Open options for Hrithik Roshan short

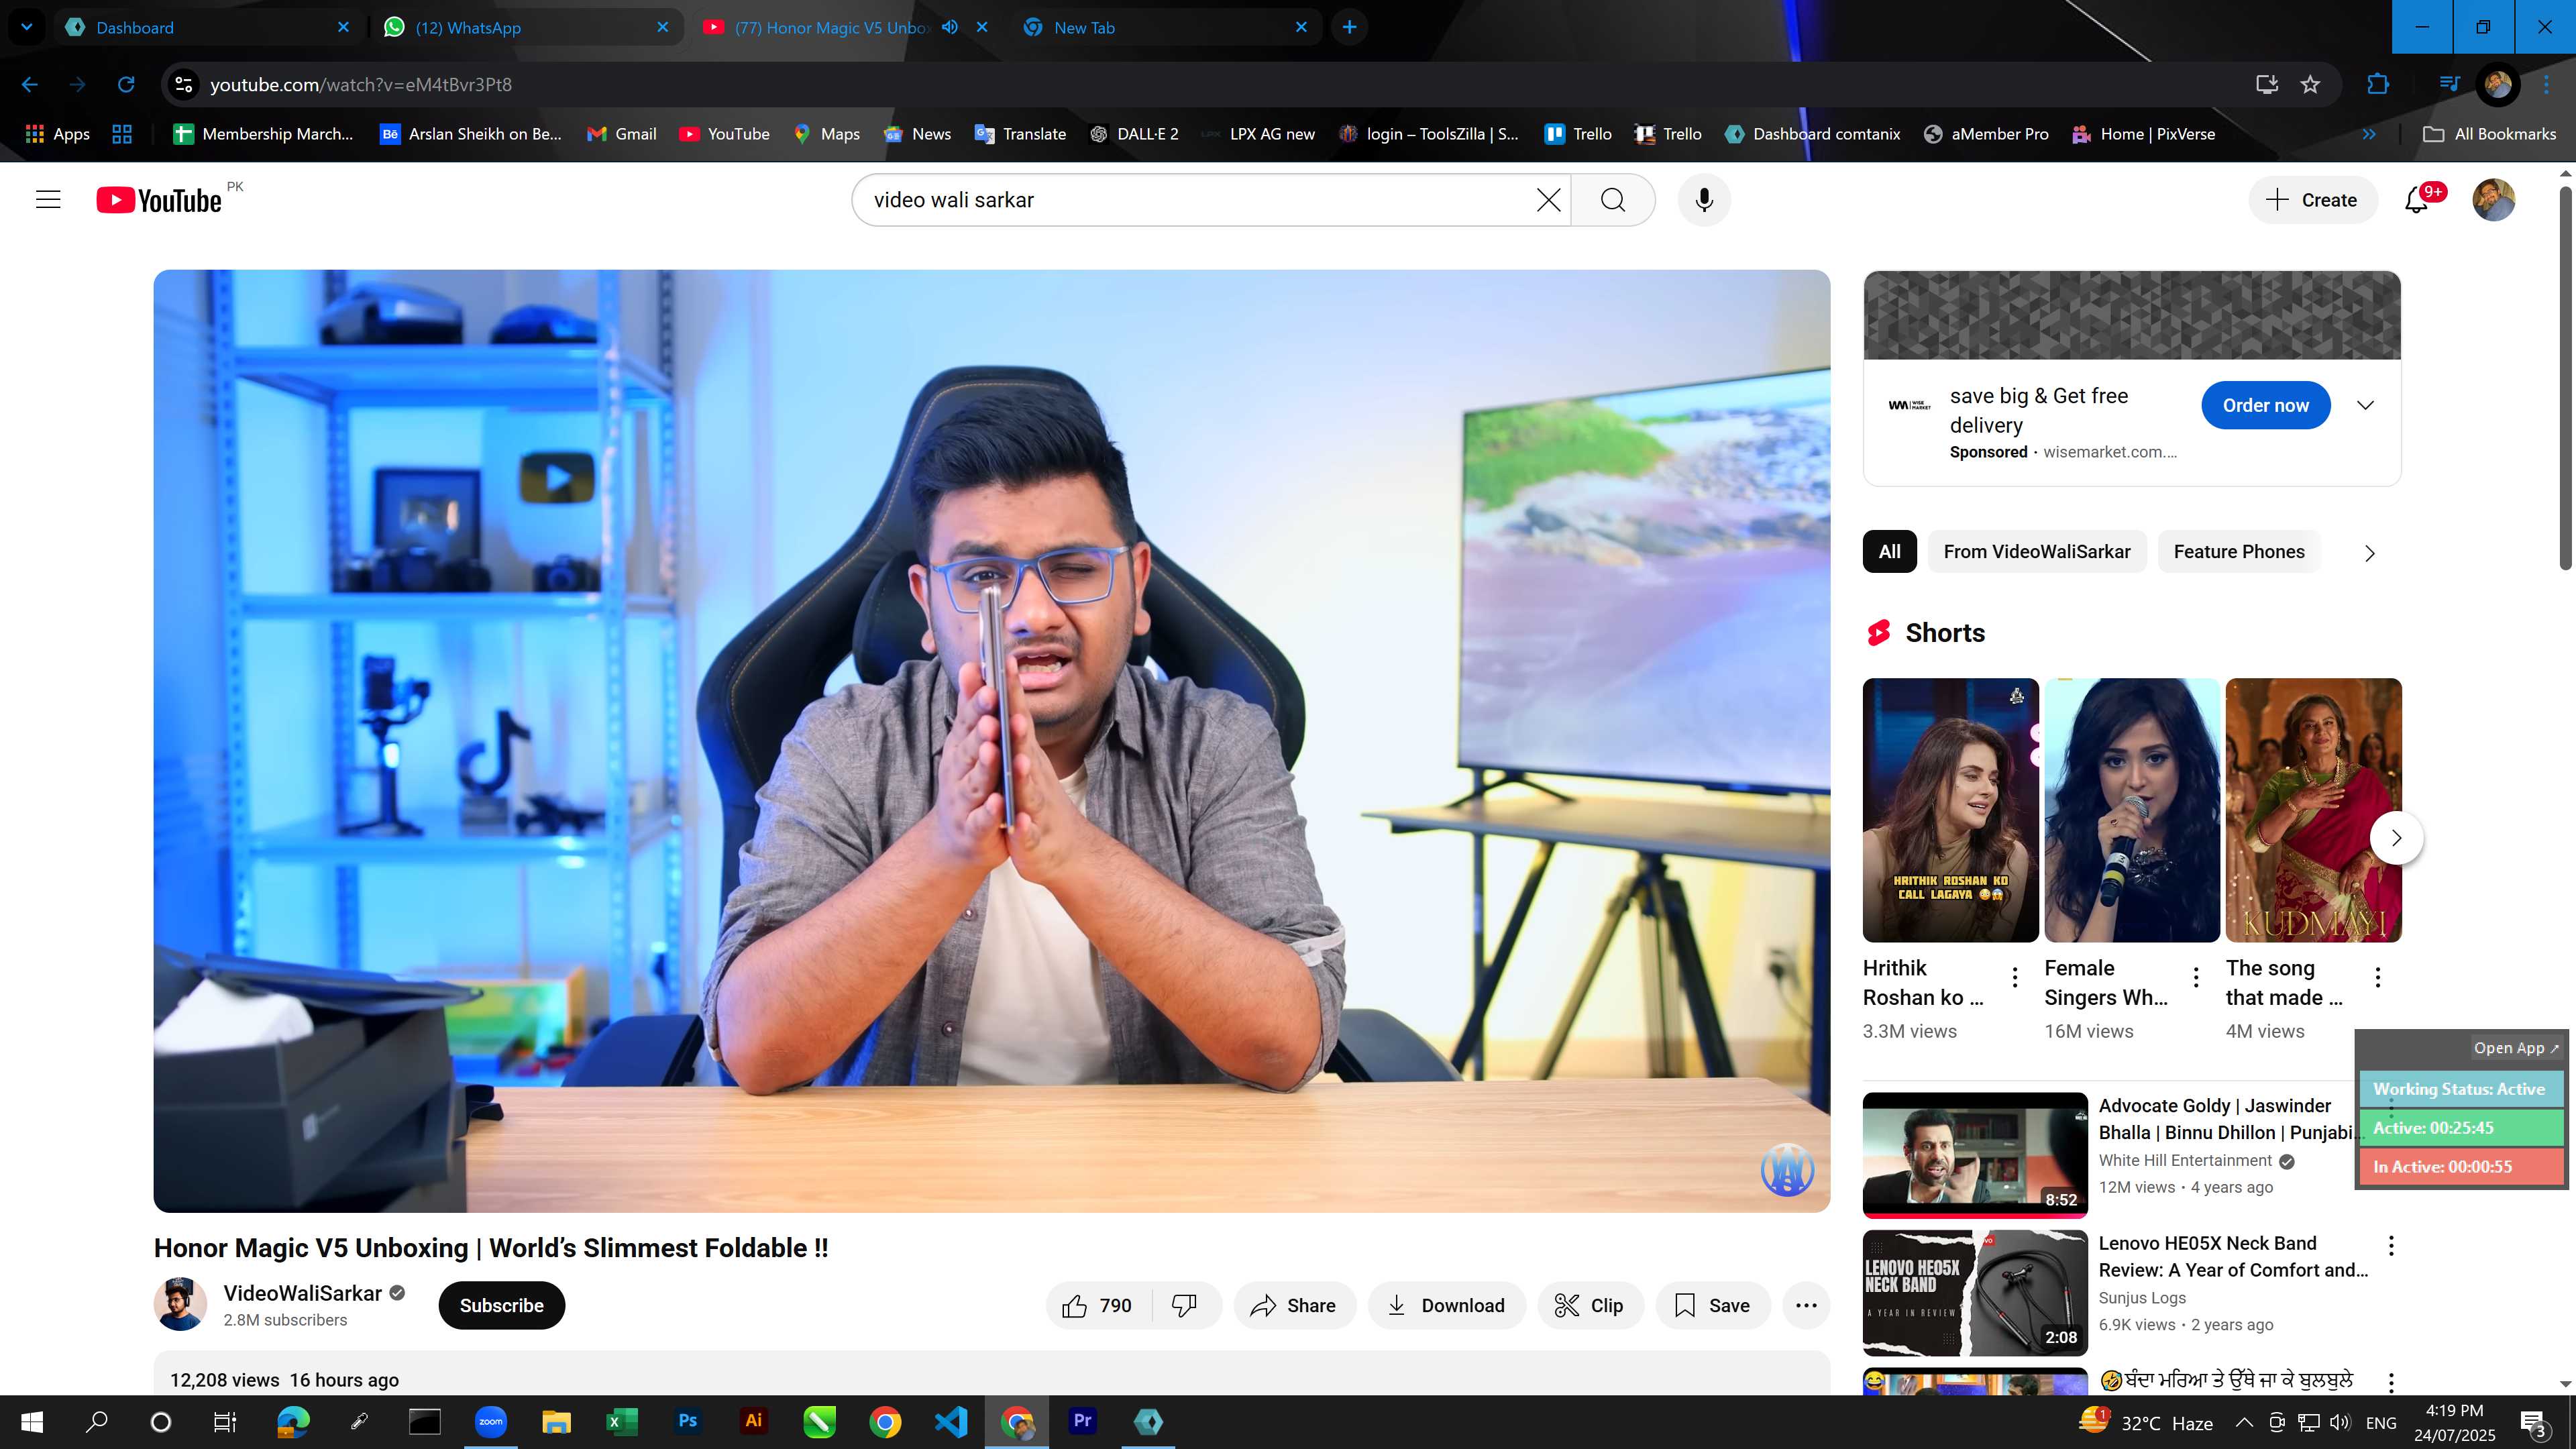2015,977
